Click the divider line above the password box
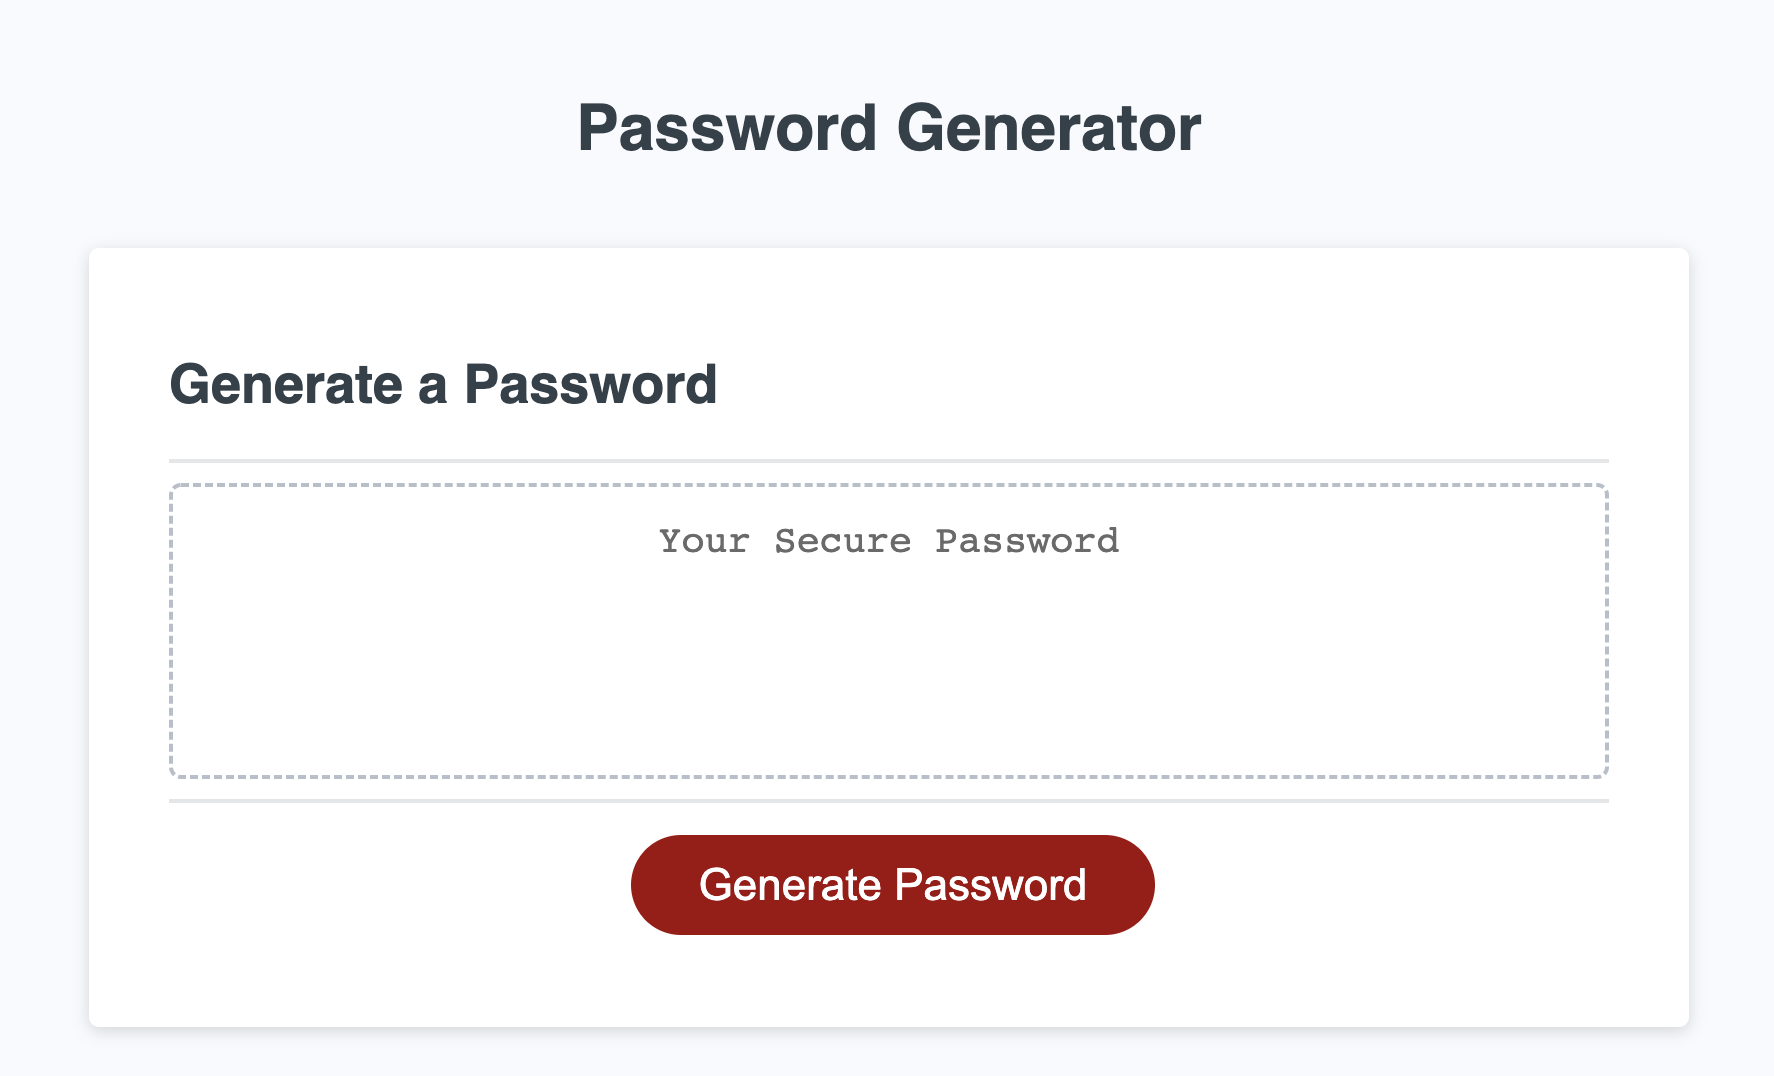The image size is (1774, 1076). (x=890, y=460)
